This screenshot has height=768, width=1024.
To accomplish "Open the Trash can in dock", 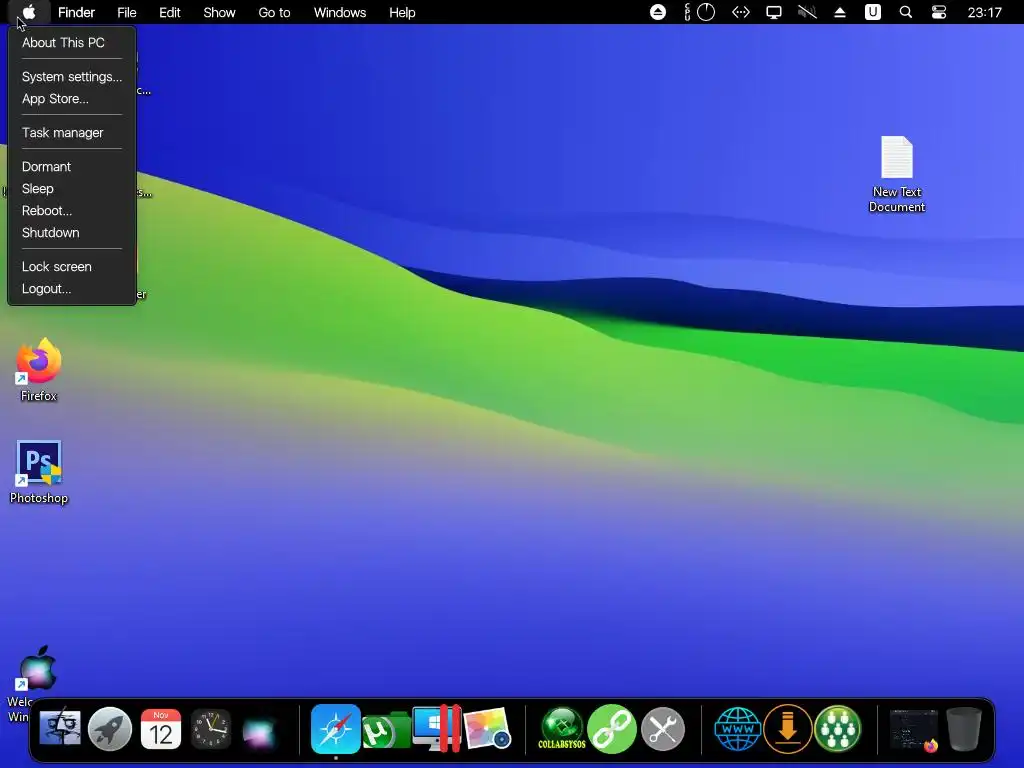I will click(x=964, y=728).
